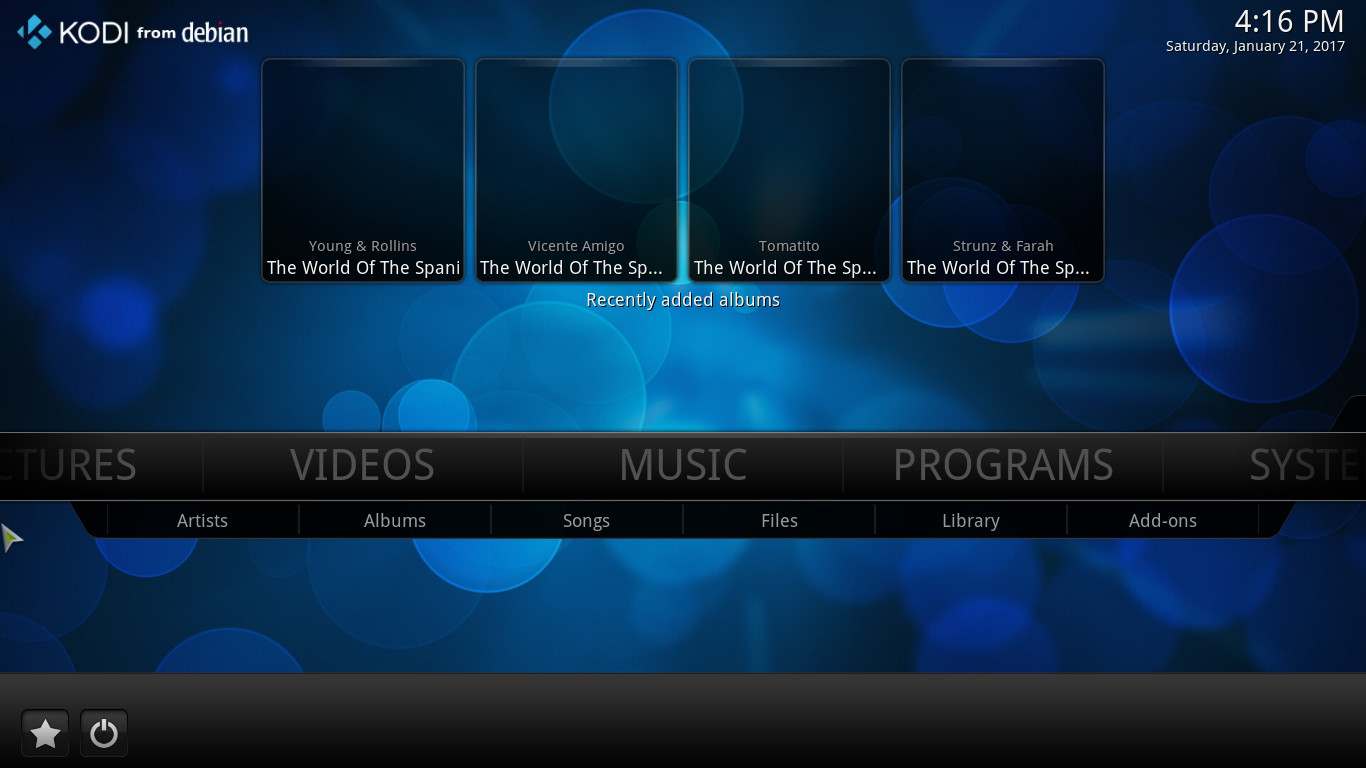Show the Songs list

click(586, 521)
